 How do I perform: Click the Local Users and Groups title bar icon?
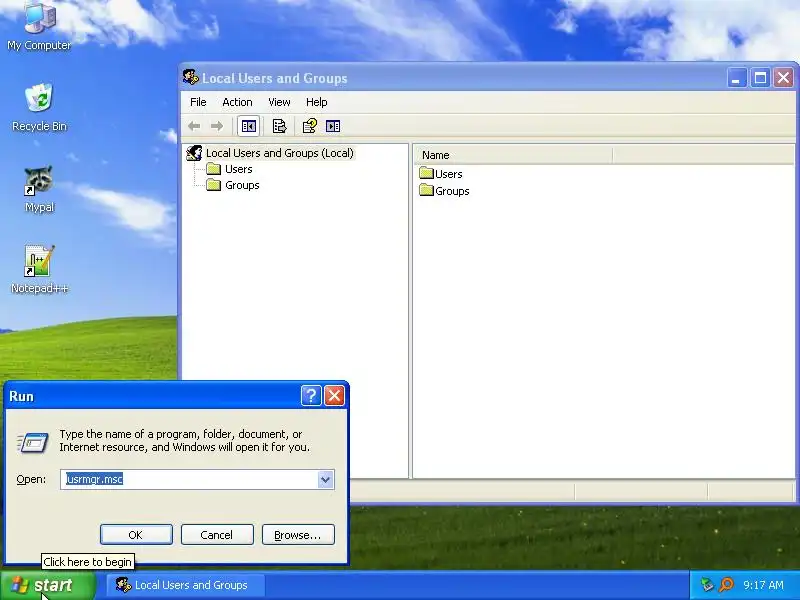click(190, 78)
